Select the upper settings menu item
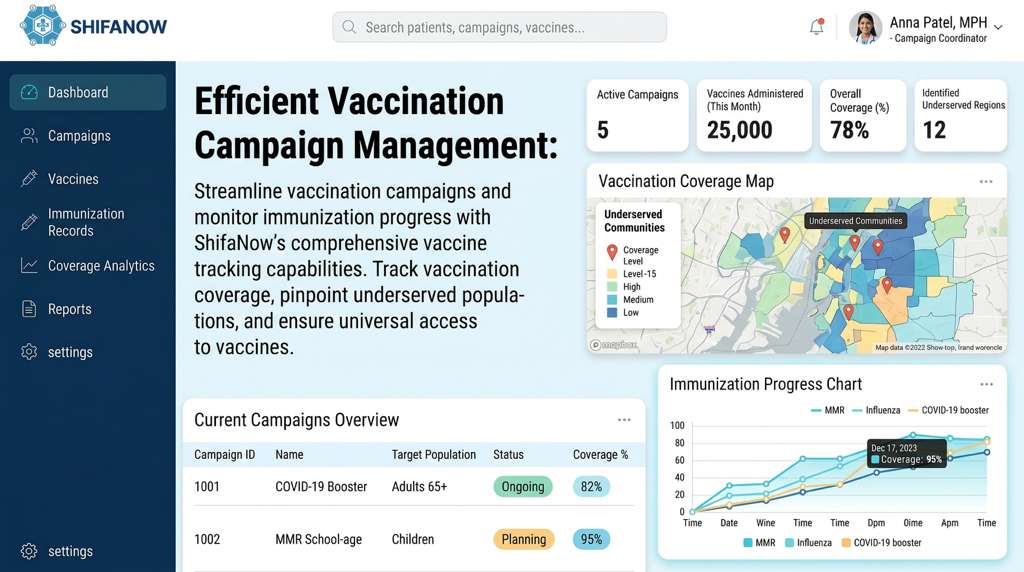Viewport: 1024px width, 572px height. coord(70,352)
